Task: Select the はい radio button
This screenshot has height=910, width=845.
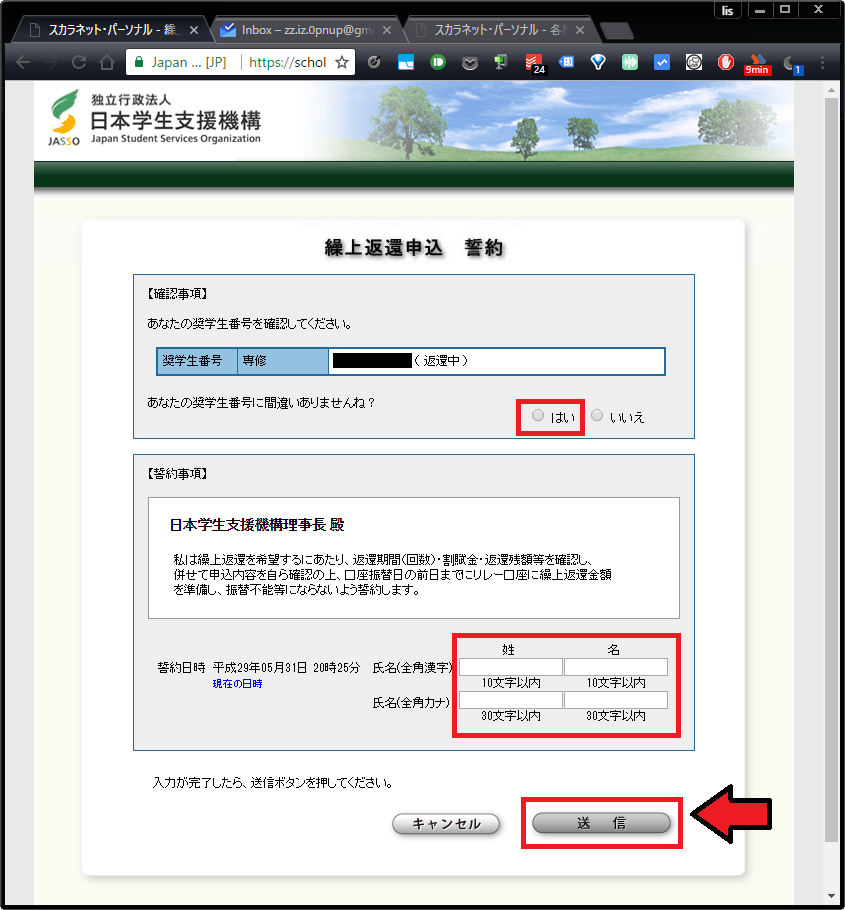Action: click(x=538, y=415)
